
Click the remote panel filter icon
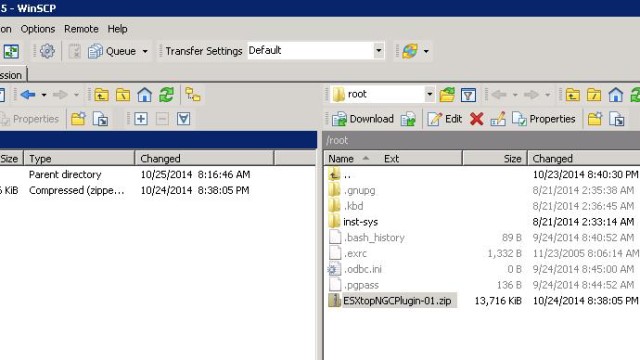pyautogui.click(x=468, y=95)
